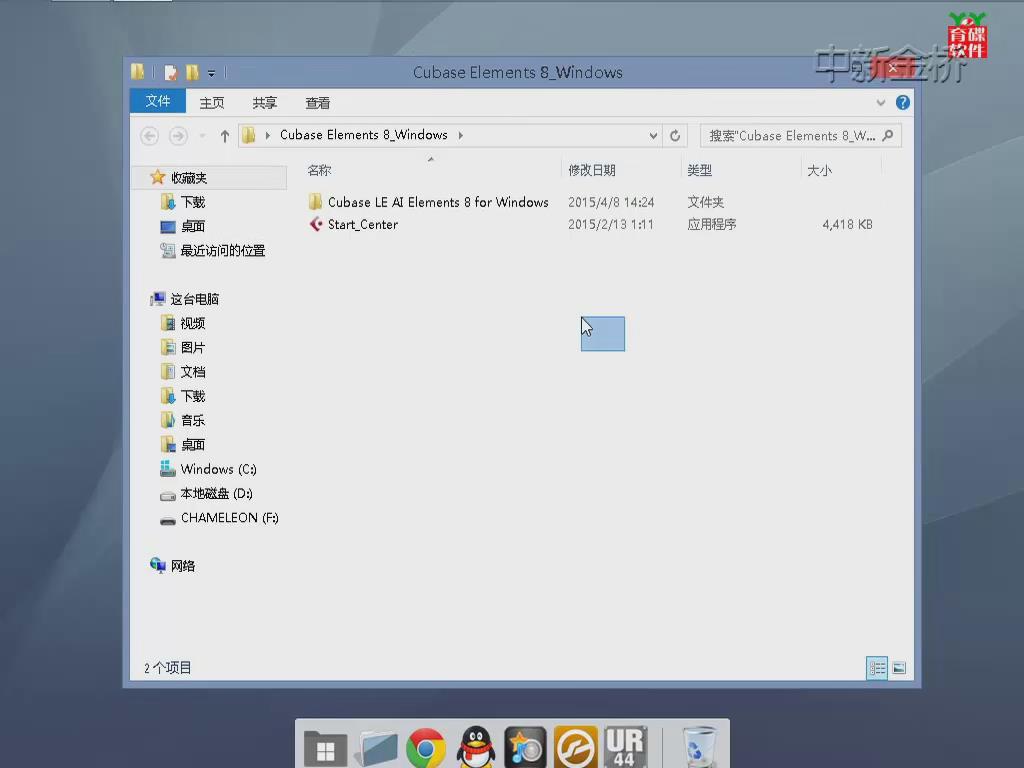Launch Google Chrome from the dock
Image resolution: width=1024 pixels, height=768 pixels.
(426, 748)
